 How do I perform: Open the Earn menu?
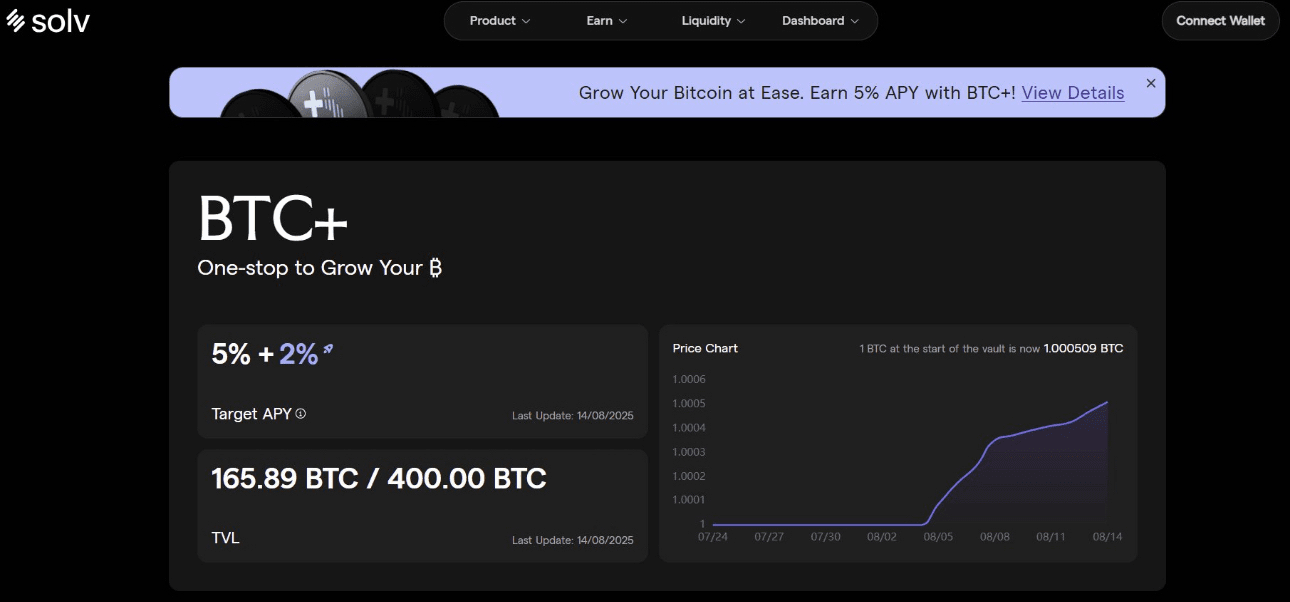[607, 20]
